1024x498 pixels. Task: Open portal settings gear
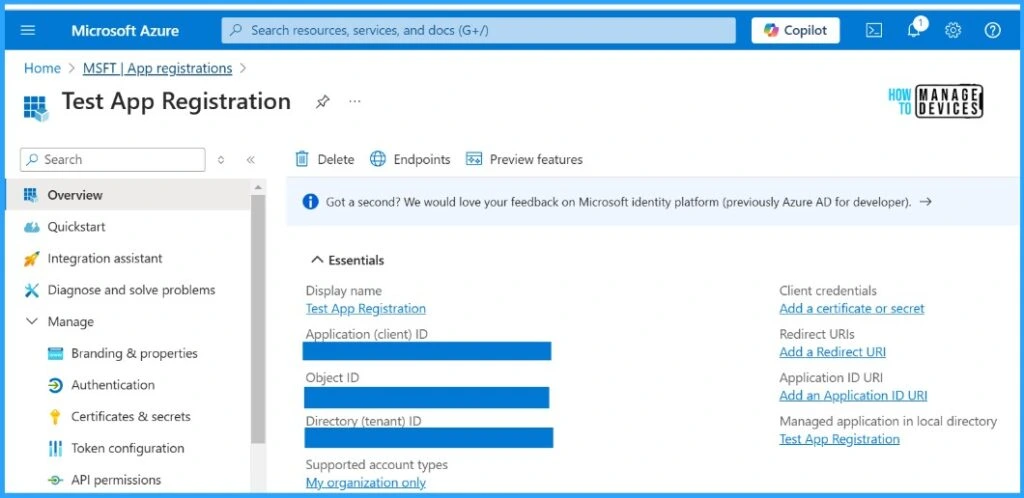(x=953, y=31)
